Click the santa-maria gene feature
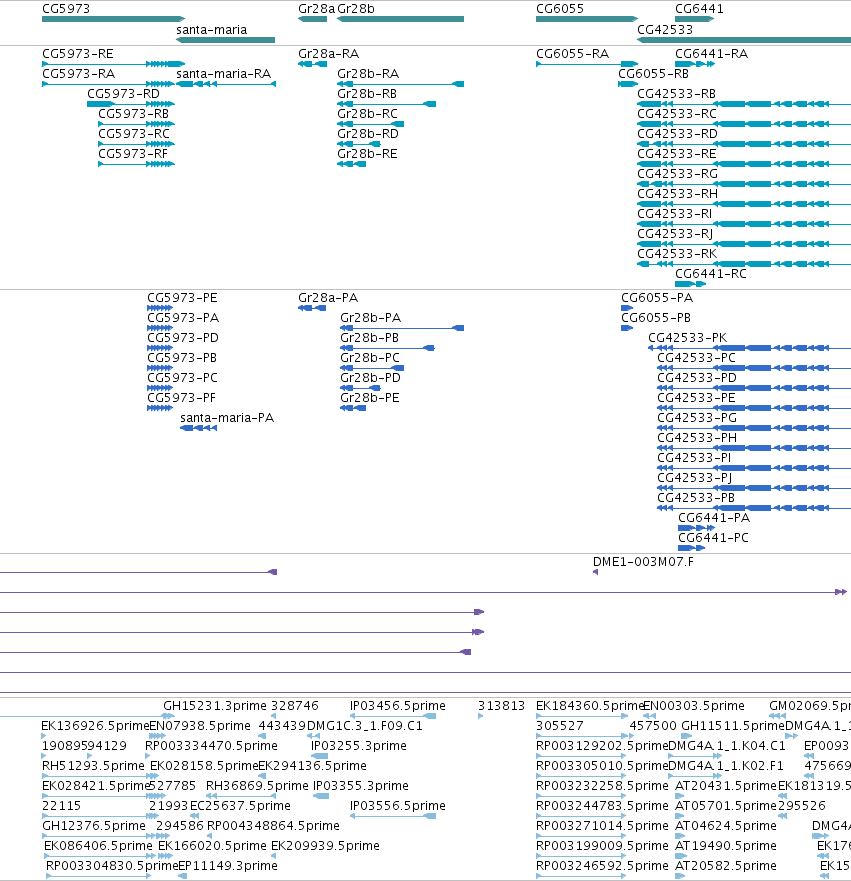 click(225, 40)
